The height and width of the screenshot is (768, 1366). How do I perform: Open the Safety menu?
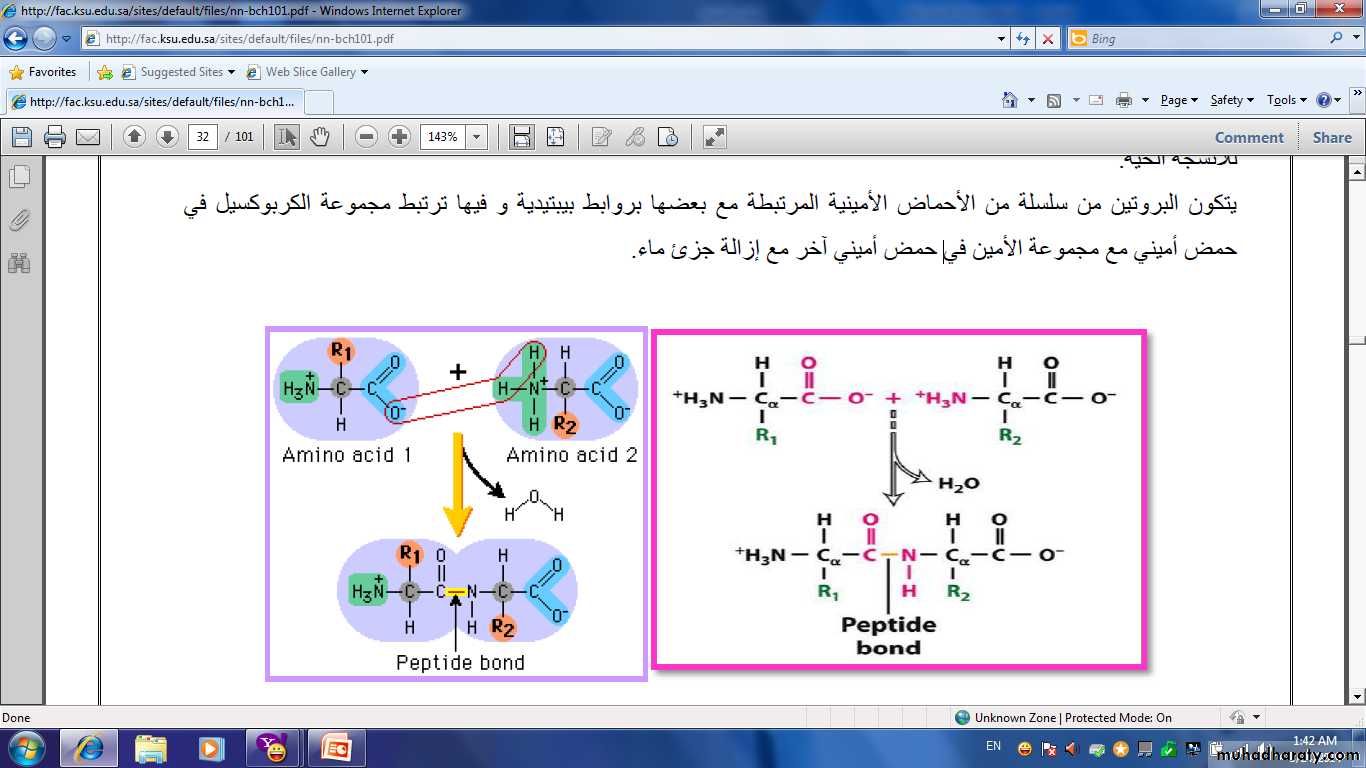point(1232,100)
